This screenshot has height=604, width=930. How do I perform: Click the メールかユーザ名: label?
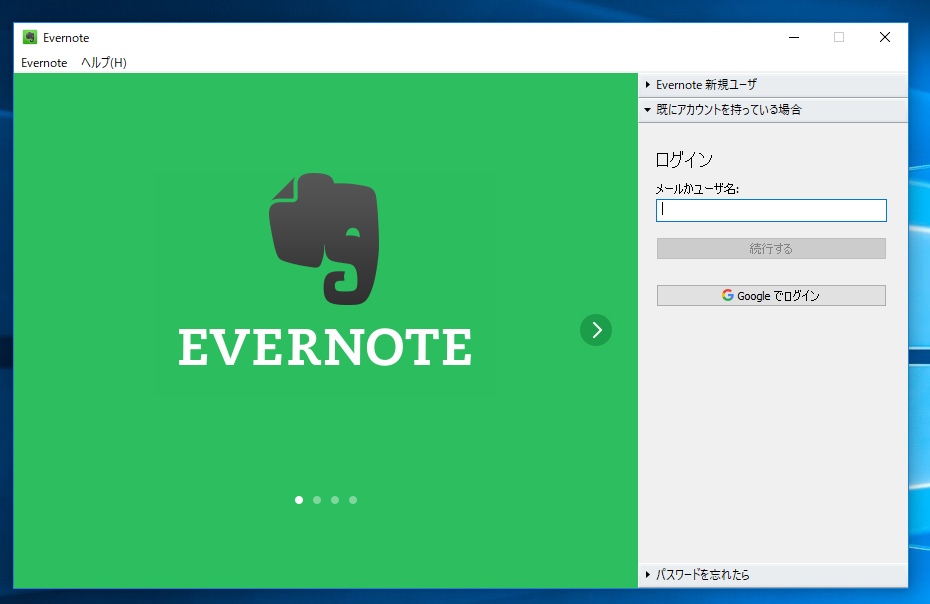click(x=697, y=189)
